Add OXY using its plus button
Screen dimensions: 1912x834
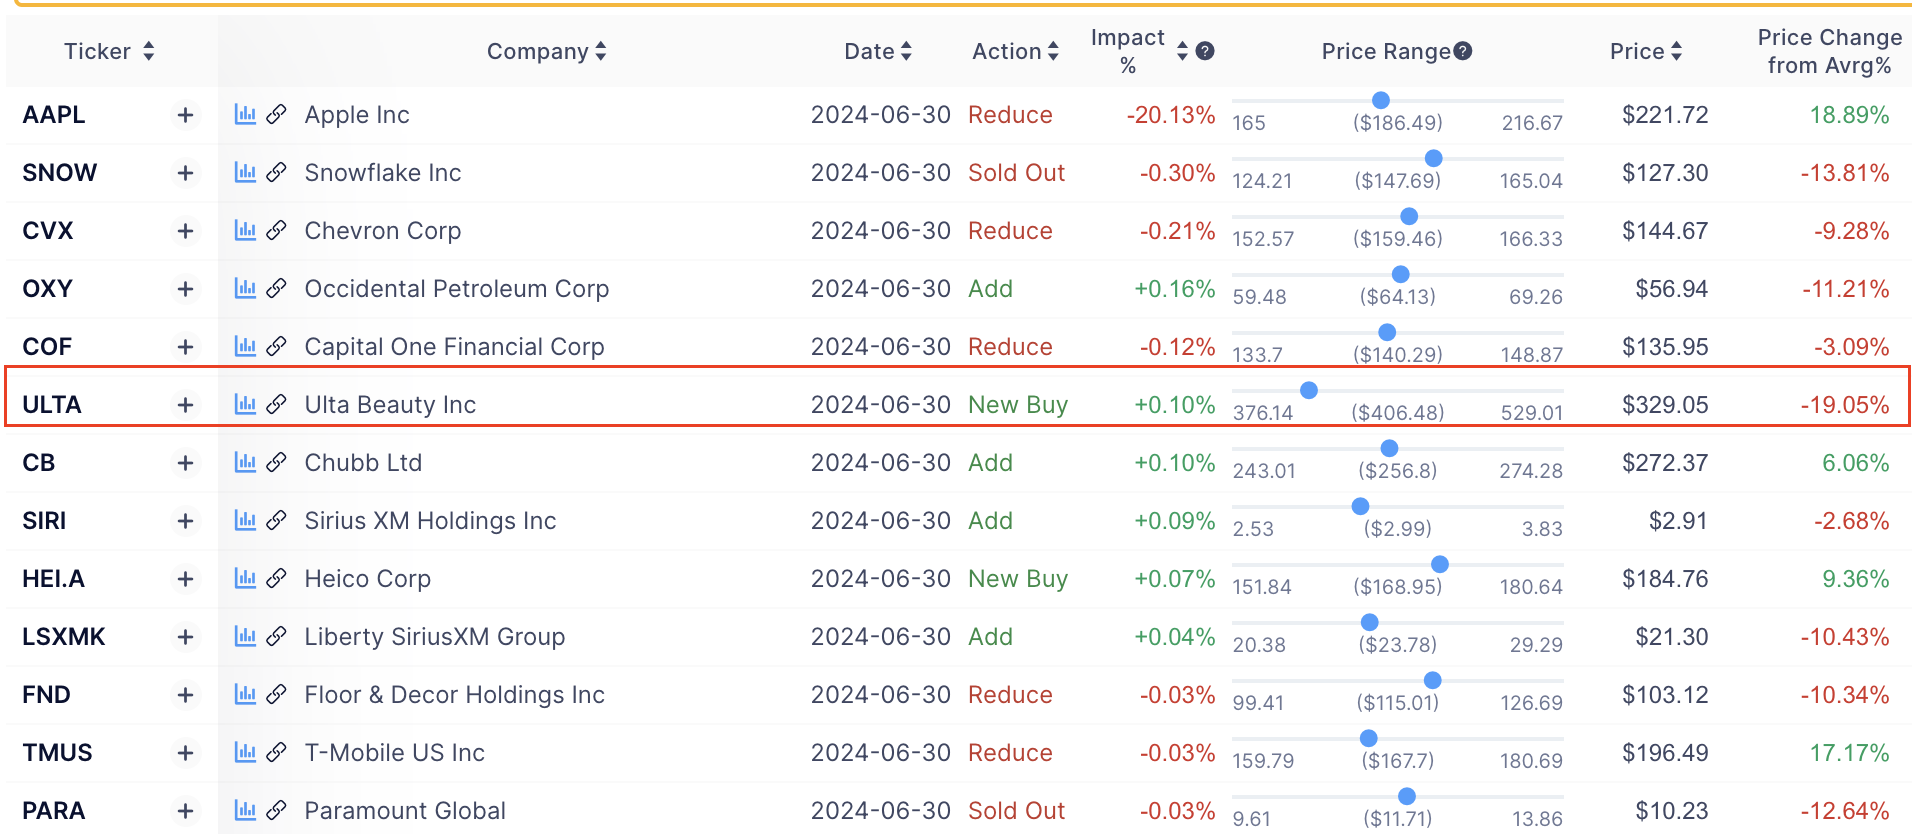[185, 289]
